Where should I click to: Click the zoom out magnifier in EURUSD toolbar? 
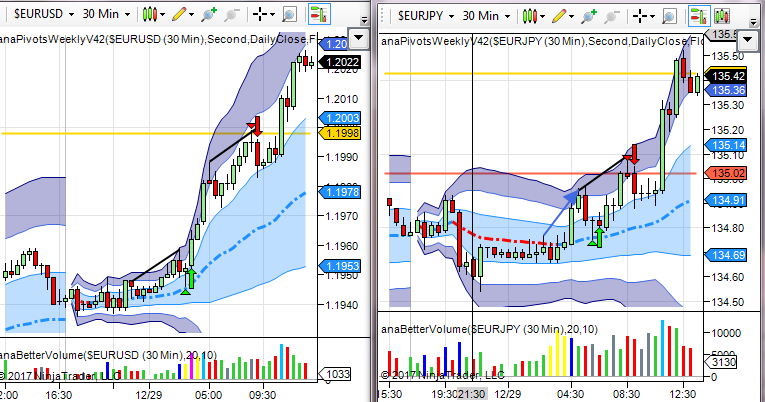tap(232, 15)
